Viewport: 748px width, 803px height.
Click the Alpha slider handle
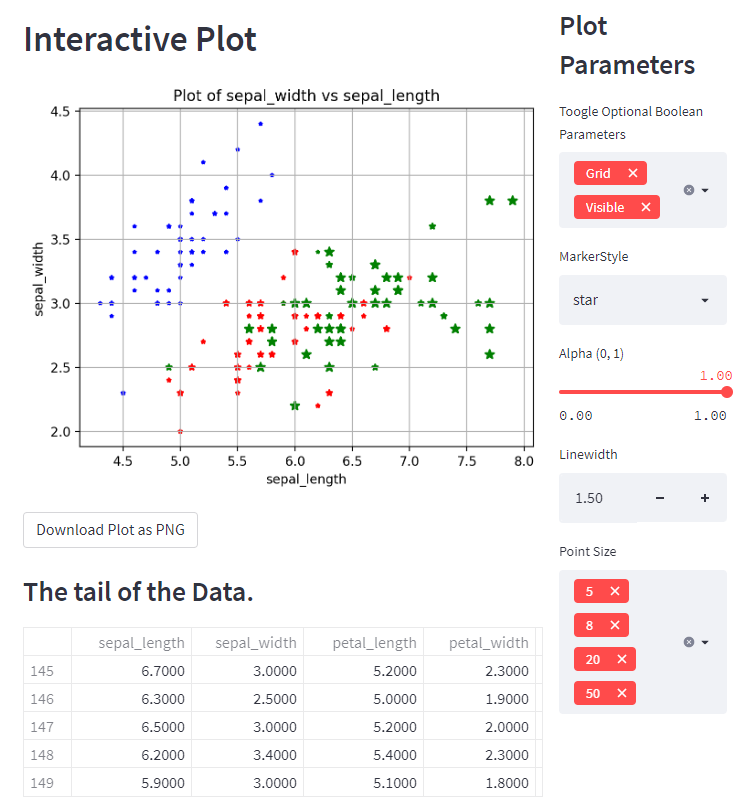coord(727,392)
